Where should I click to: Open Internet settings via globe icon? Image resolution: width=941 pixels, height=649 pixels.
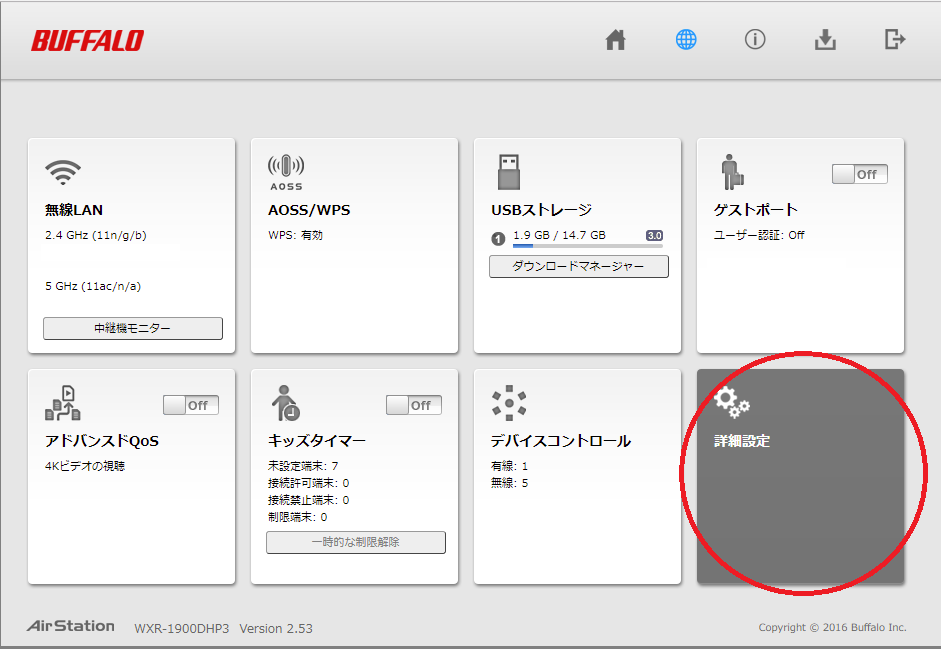click(x=686, y=40)
